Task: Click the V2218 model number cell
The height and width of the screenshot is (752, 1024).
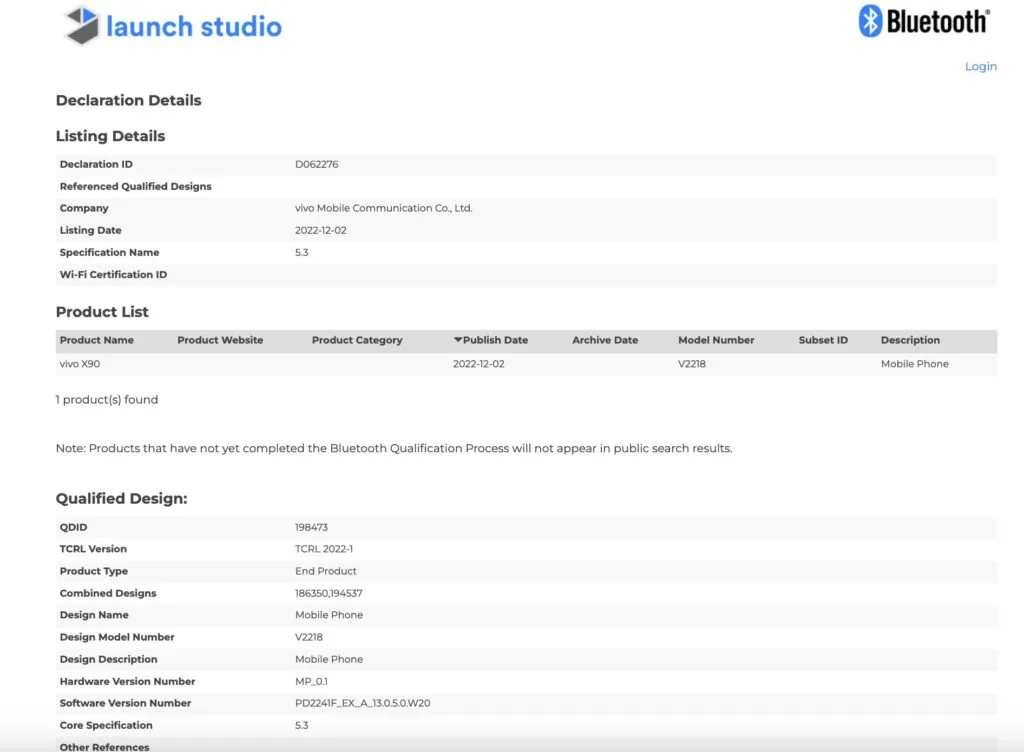Action: [691, 364]
